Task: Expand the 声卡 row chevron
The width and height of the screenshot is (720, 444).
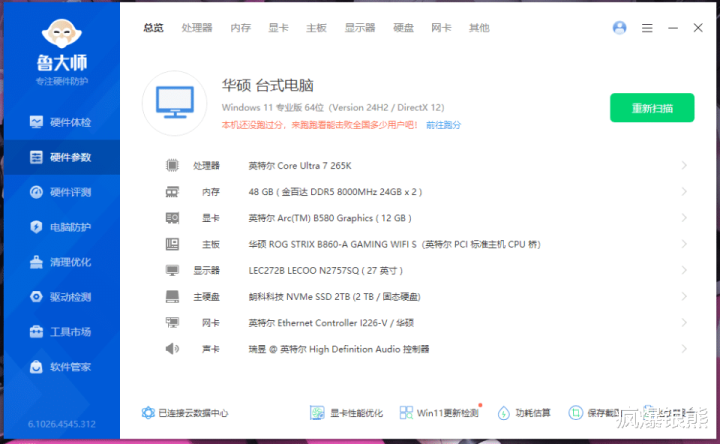Action: click(684, 349)
